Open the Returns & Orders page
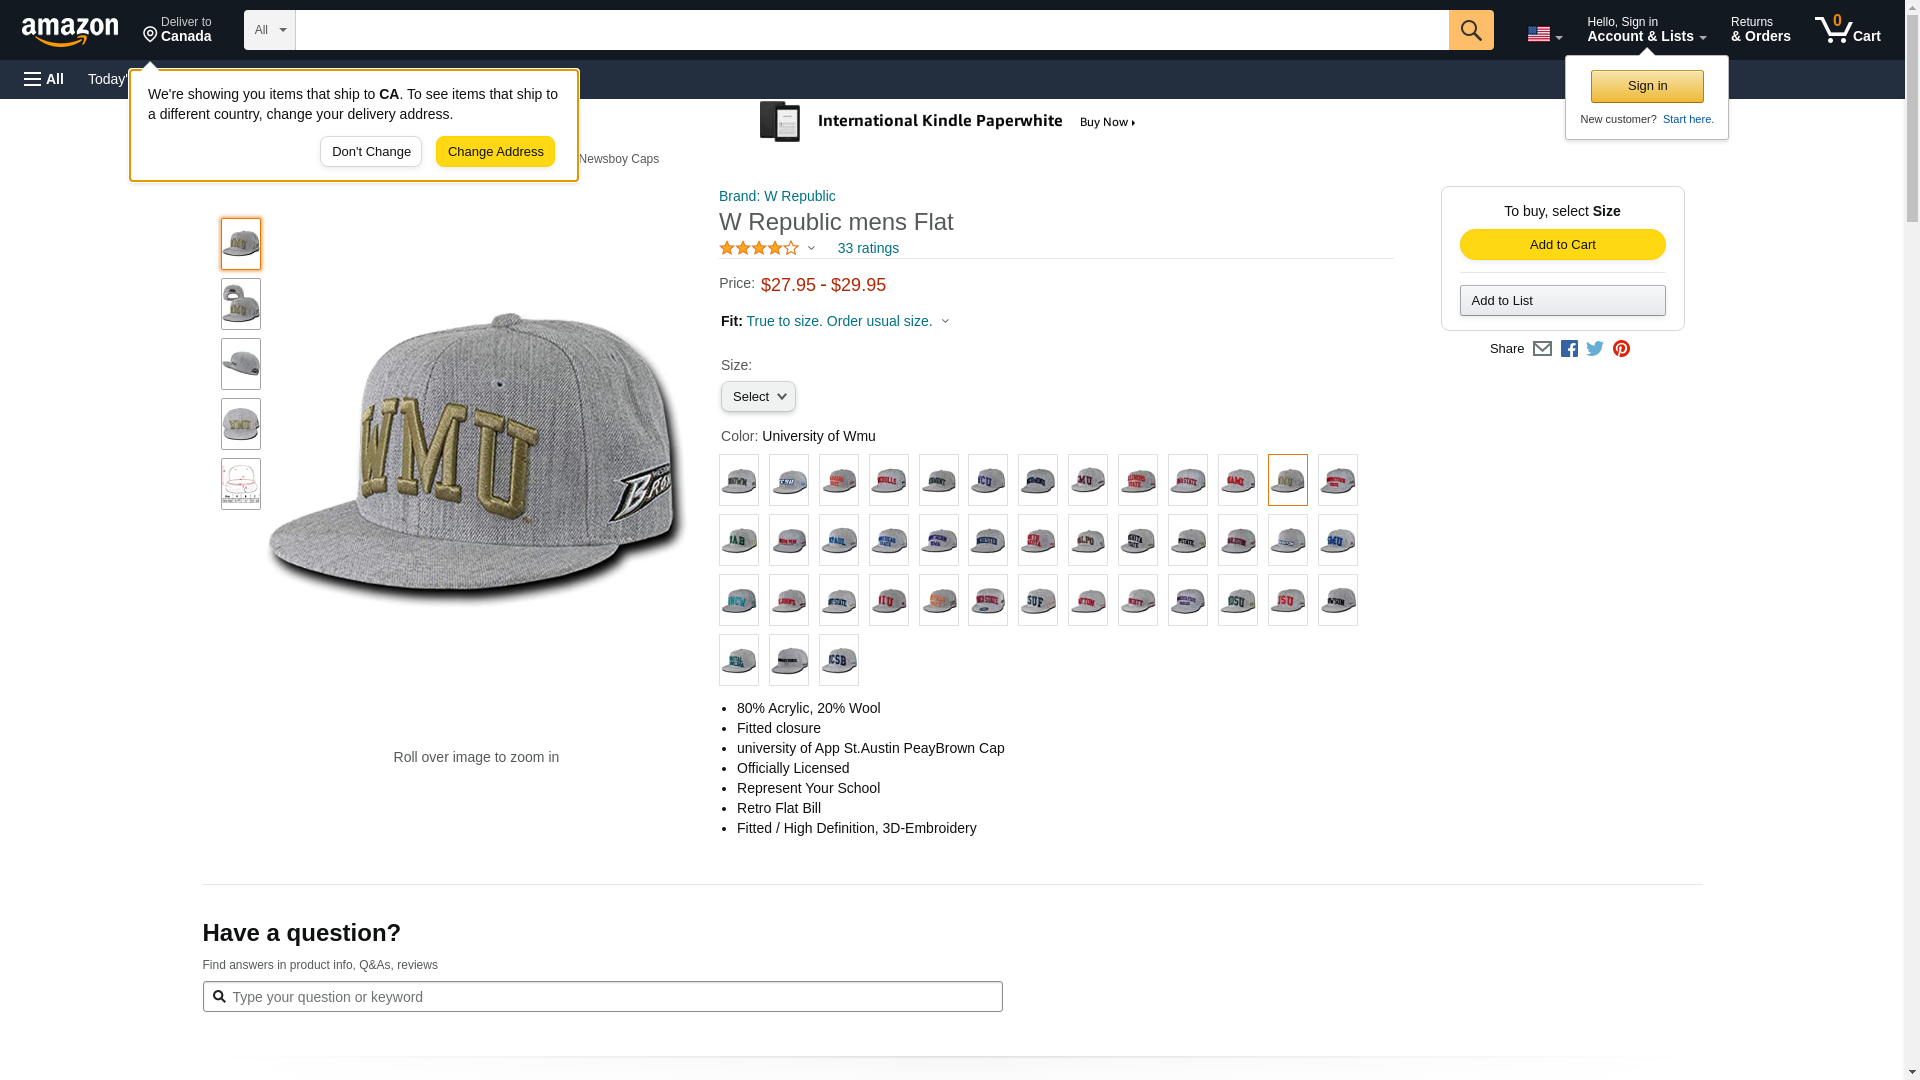Viewport: 1920px width, 1080px height. coord(1760,30)
